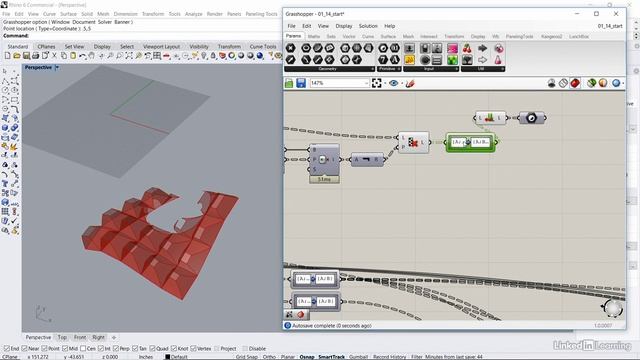Select the yellow icon in Input group
This screenshot has height=360, width=640.
click(x=409, y=60)
